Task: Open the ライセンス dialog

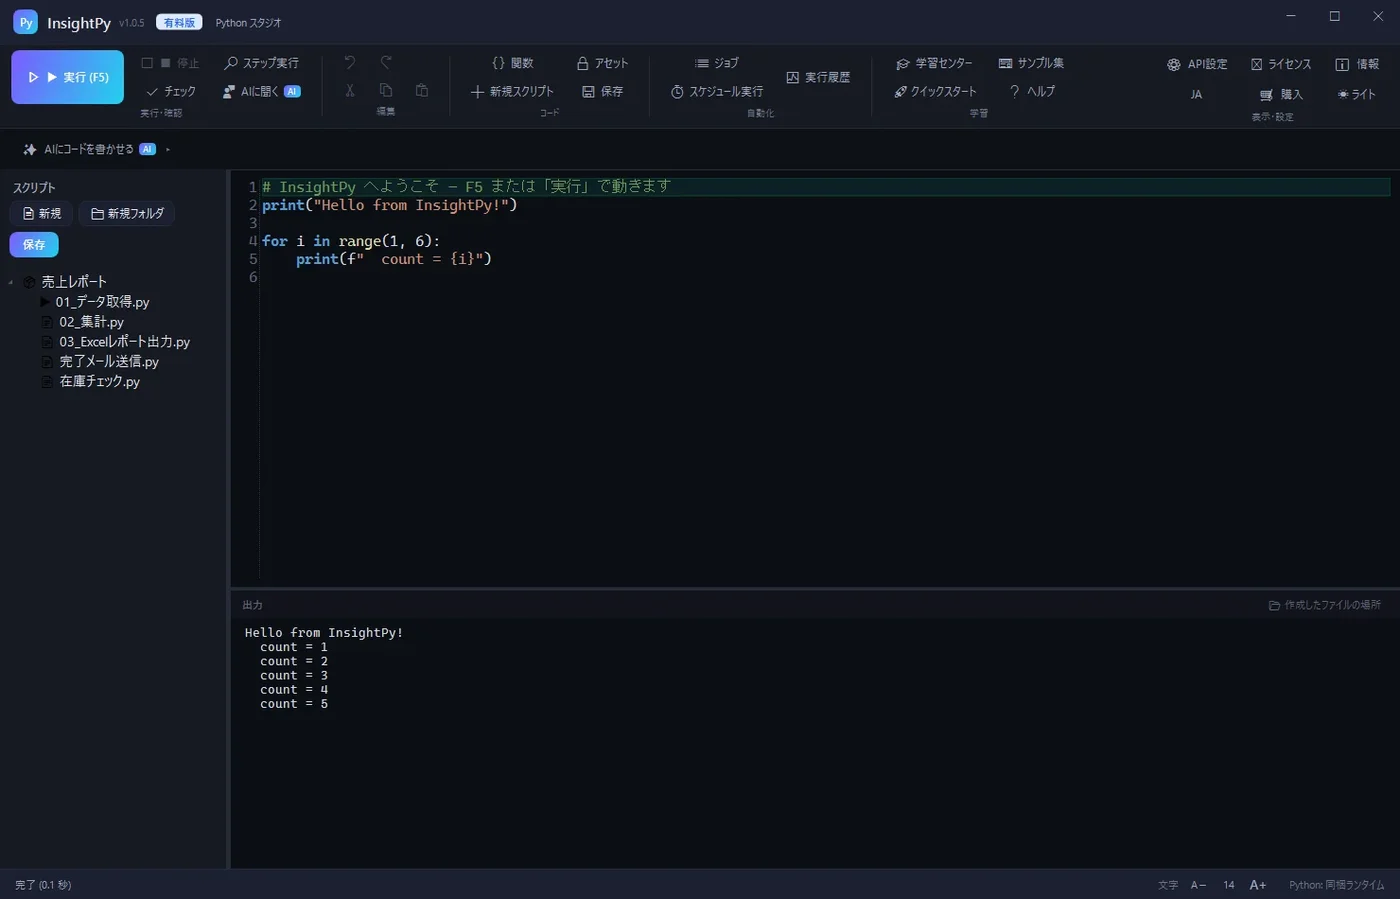Action: 1281,64
